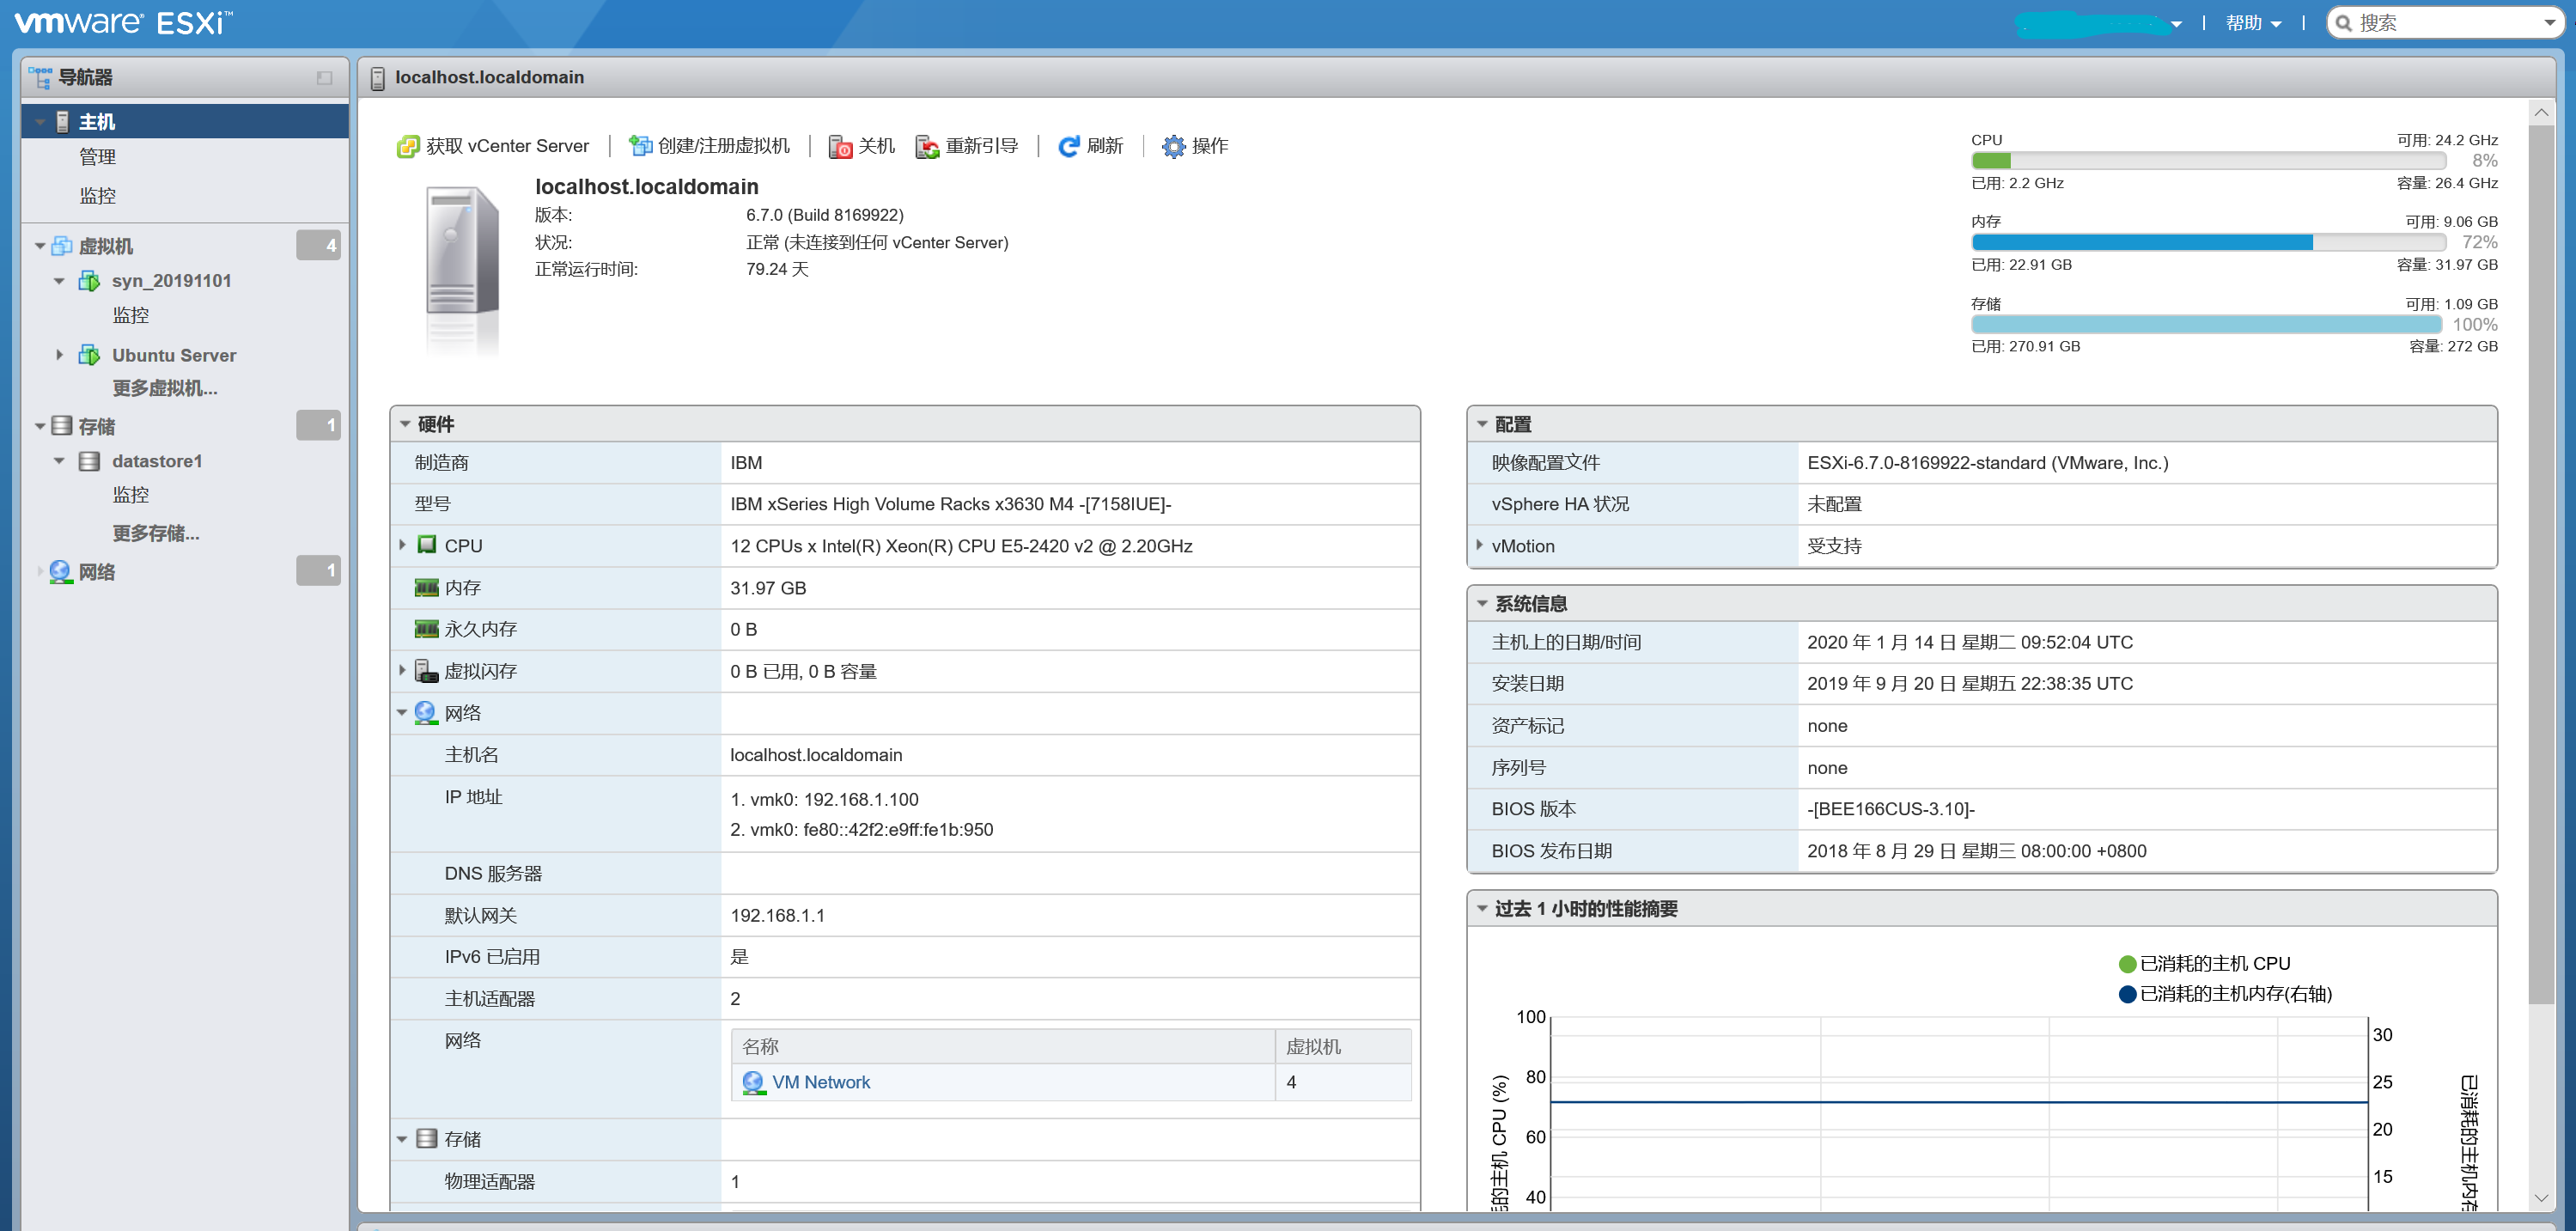The width and height of the screenshot is (2576, 1231).
Task: Open the Help dropdown menu
Action: point(2252,23)
